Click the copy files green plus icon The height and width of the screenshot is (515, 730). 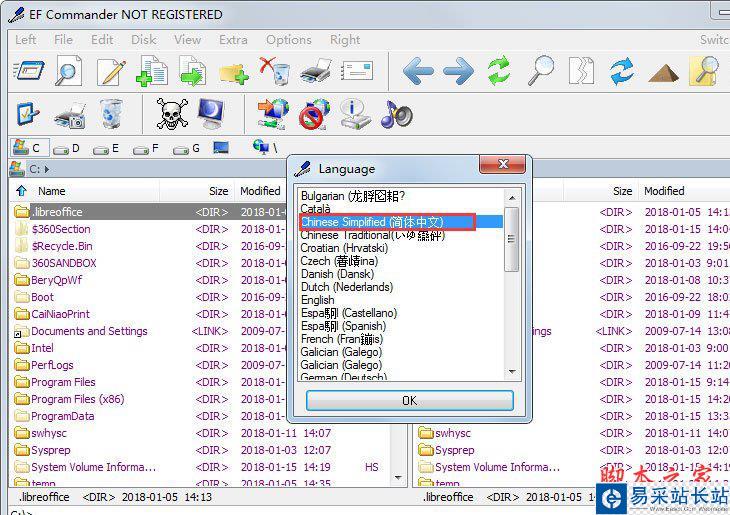[152, 71]
